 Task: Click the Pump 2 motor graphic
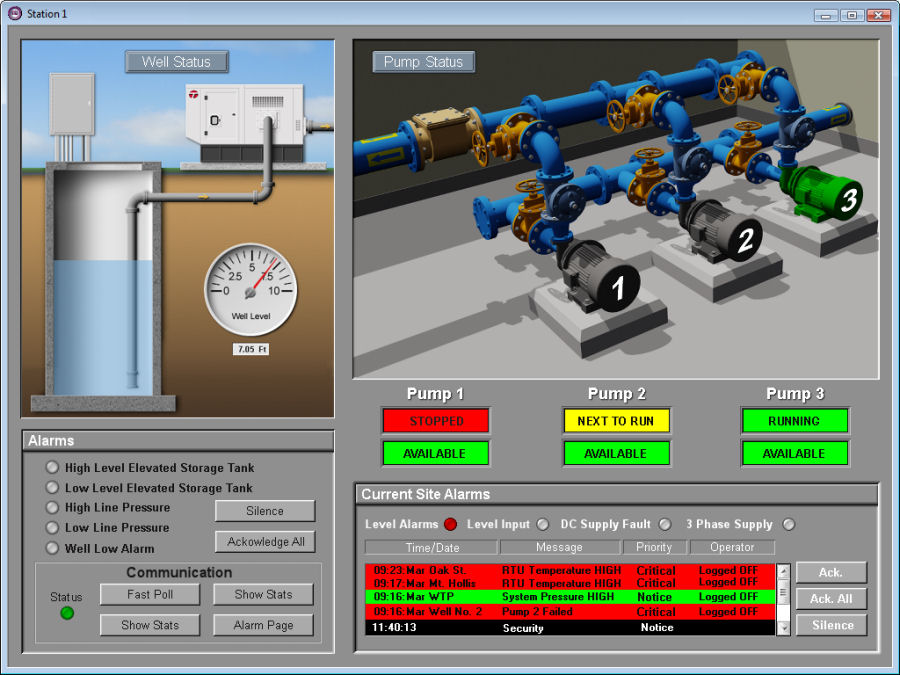[x=718, y=230]
